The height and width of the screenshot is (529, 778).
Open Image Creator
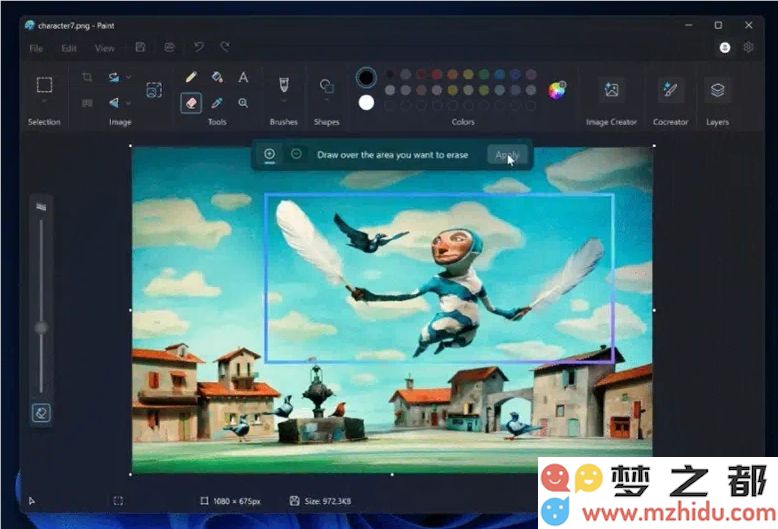[611, 90]
